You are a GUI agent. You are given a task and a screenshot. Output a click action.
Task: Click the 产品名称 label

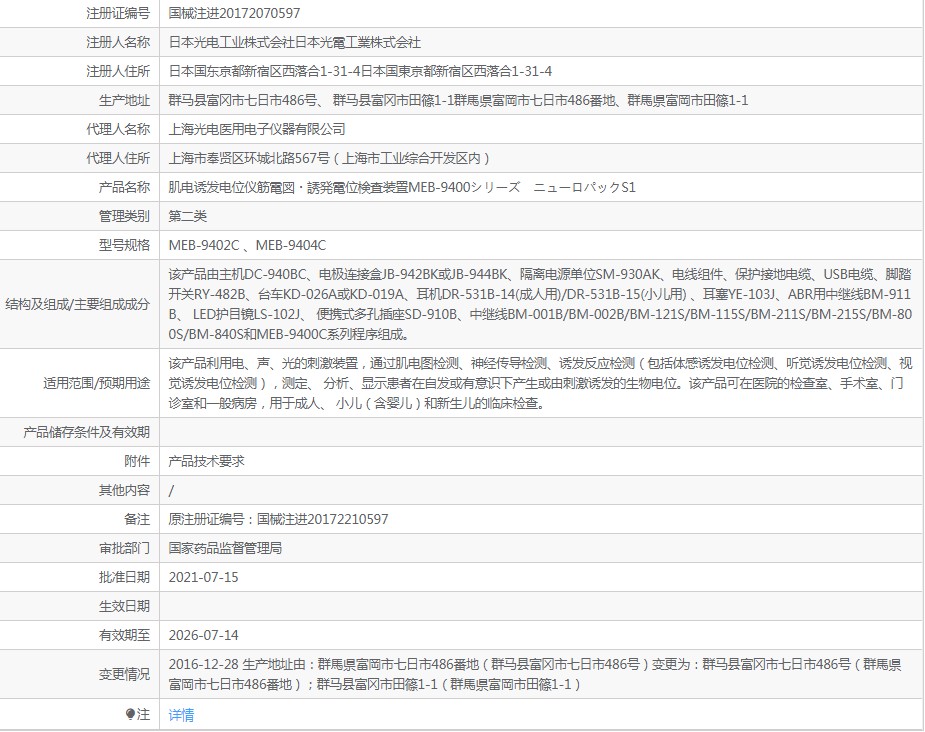124,187
